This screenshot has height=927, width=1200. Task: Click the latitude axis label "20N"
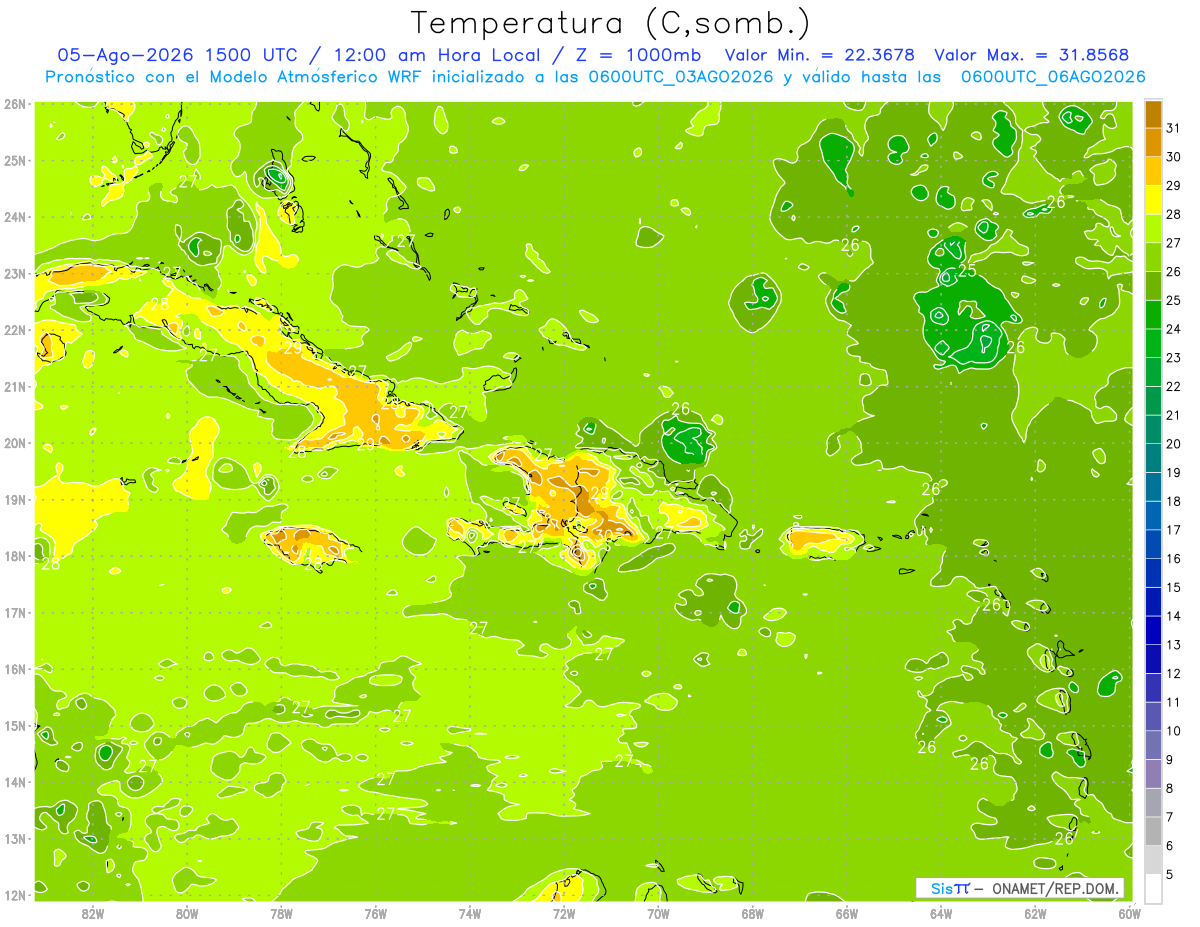(14, 443)
